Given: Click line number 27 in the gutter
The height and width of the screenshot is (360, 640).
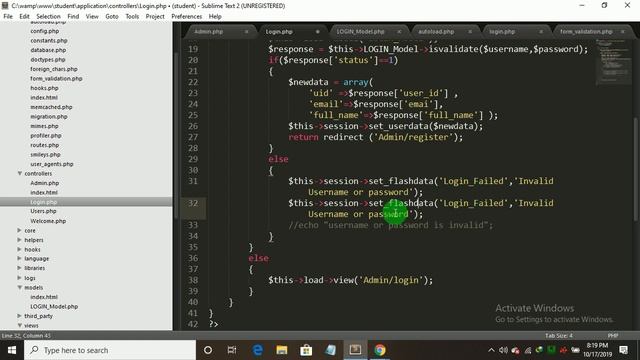Looking at the screenshot, I should (x=193, y=137).
